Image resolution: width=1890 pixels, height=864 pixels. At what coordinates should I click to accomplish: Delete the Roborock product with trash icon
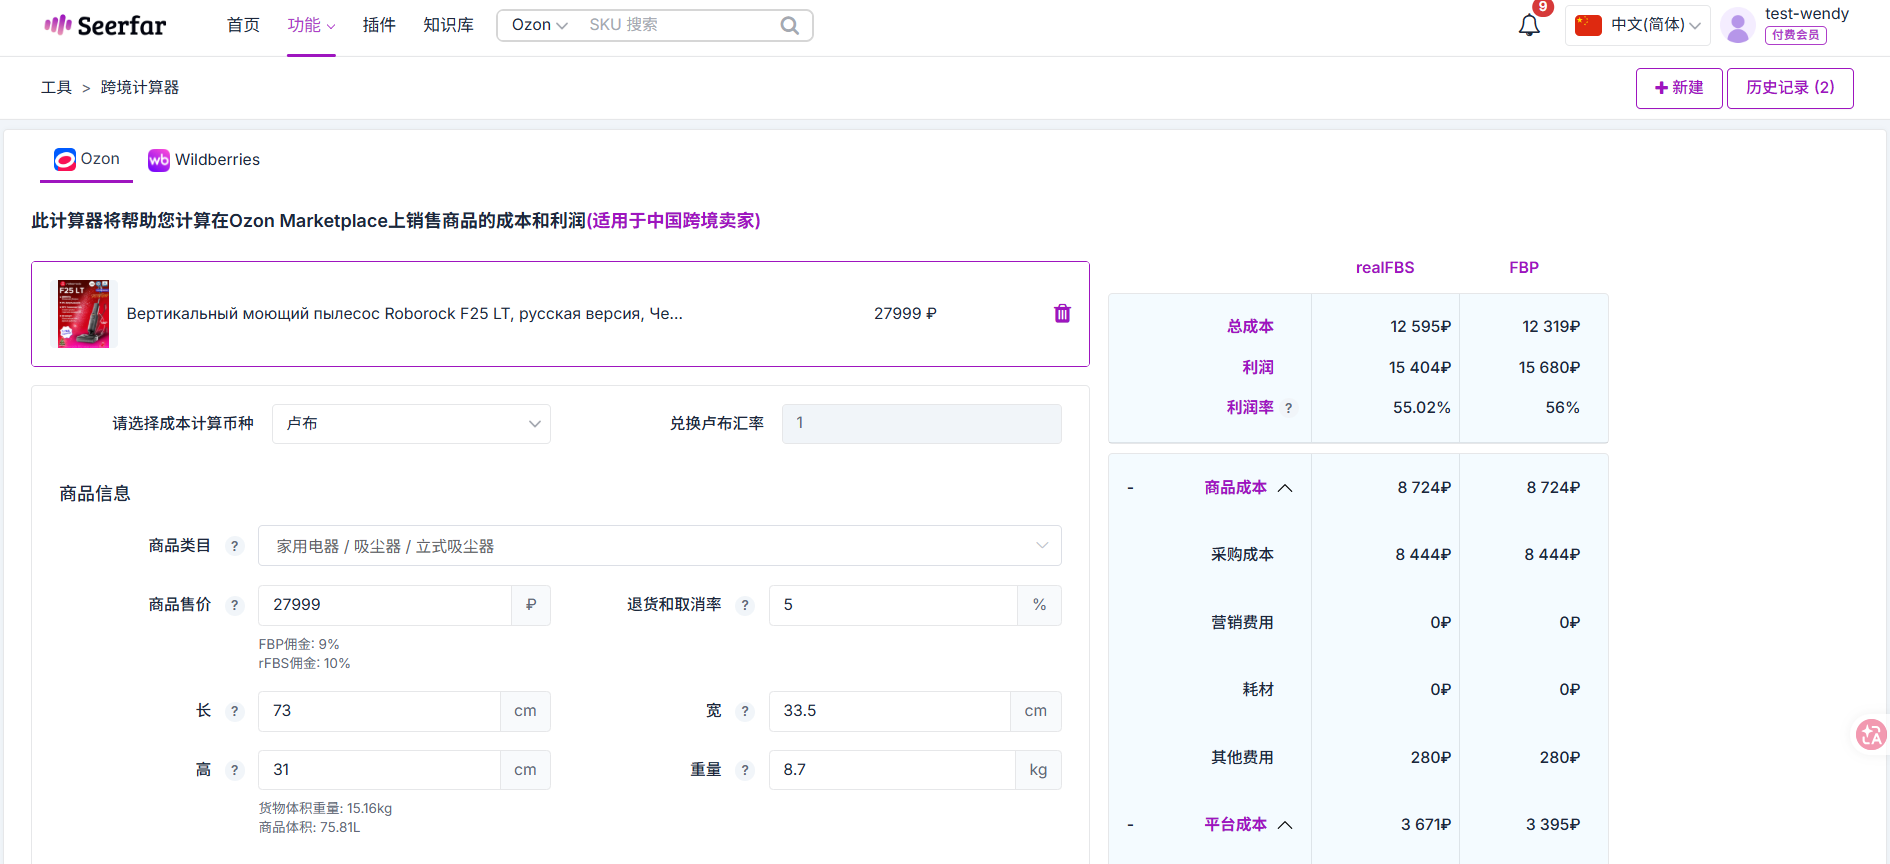point(1062,314)
